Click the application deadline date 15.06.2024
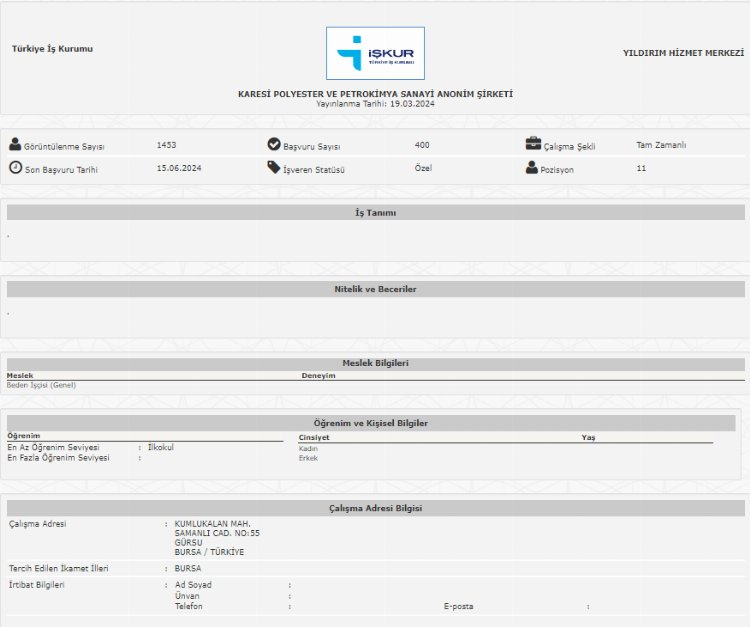Image resolution: width=750 pixels, height=627 pixels. pyautogui.click(x=179, y=168)
